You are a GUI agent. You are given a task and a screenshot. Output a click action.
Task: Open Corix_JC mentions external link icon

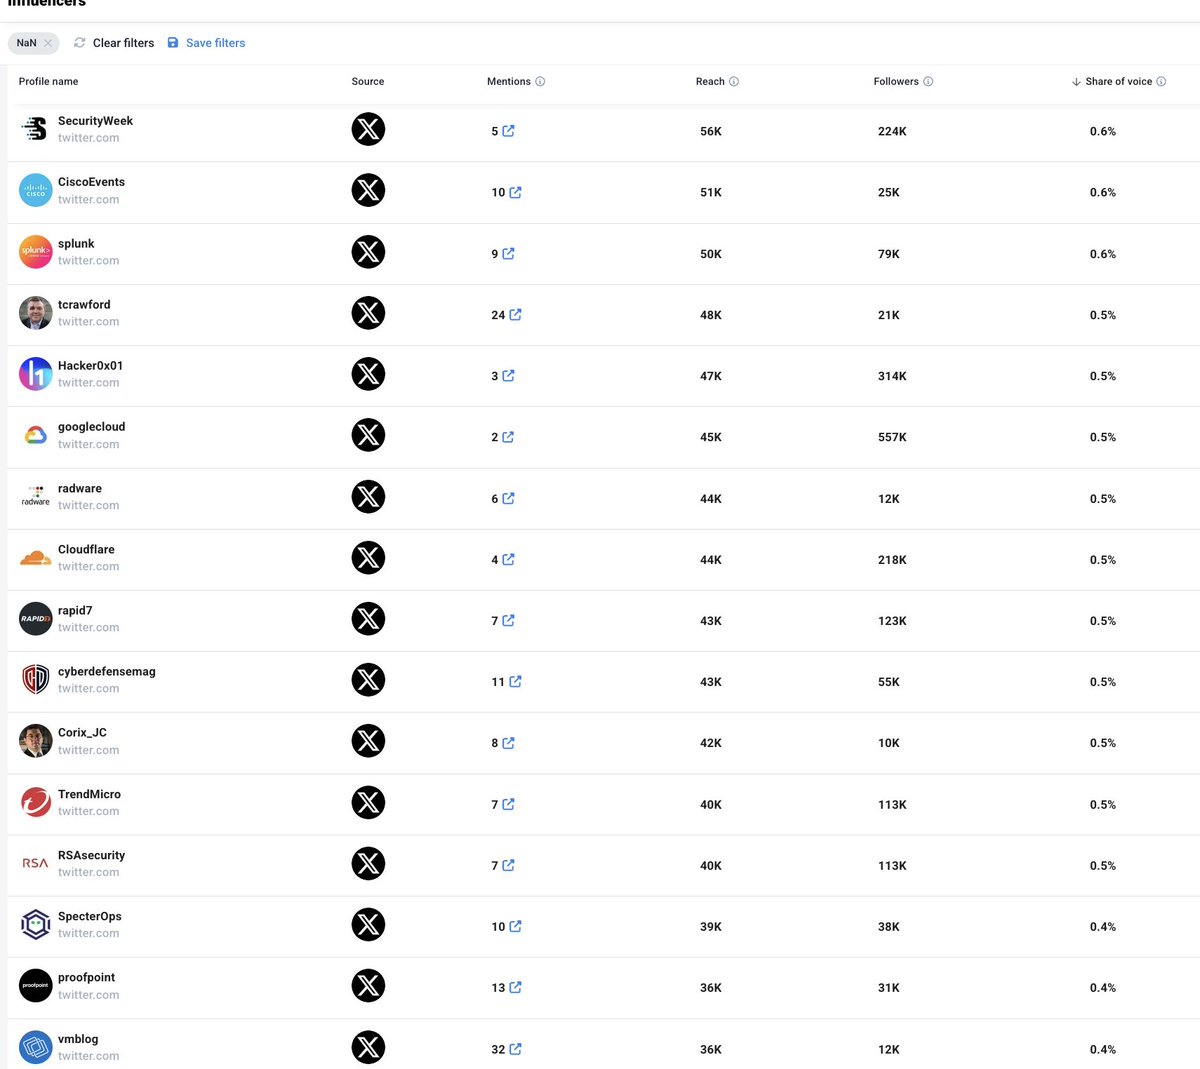[508, 743]
